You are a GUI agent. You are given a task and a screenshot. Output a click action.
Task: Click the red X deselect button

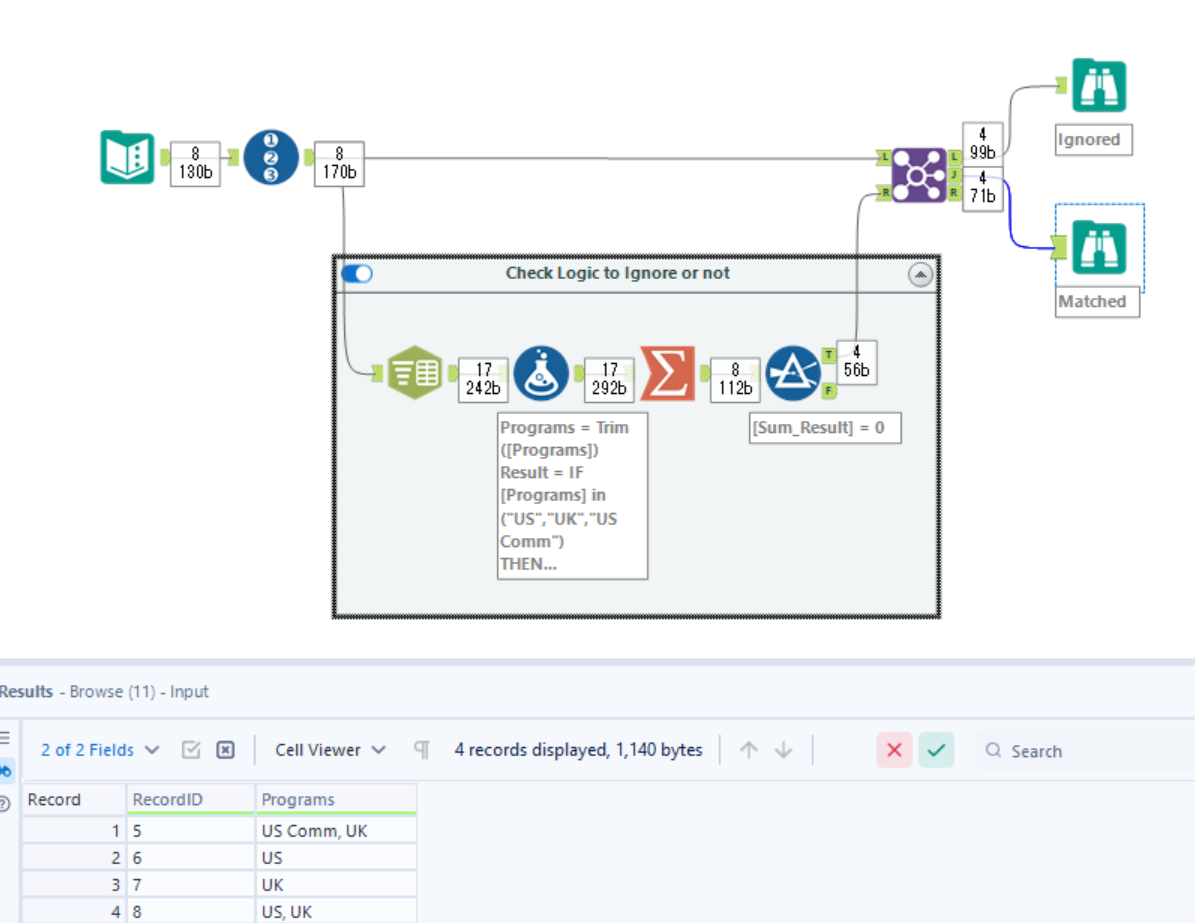point(895,750)
